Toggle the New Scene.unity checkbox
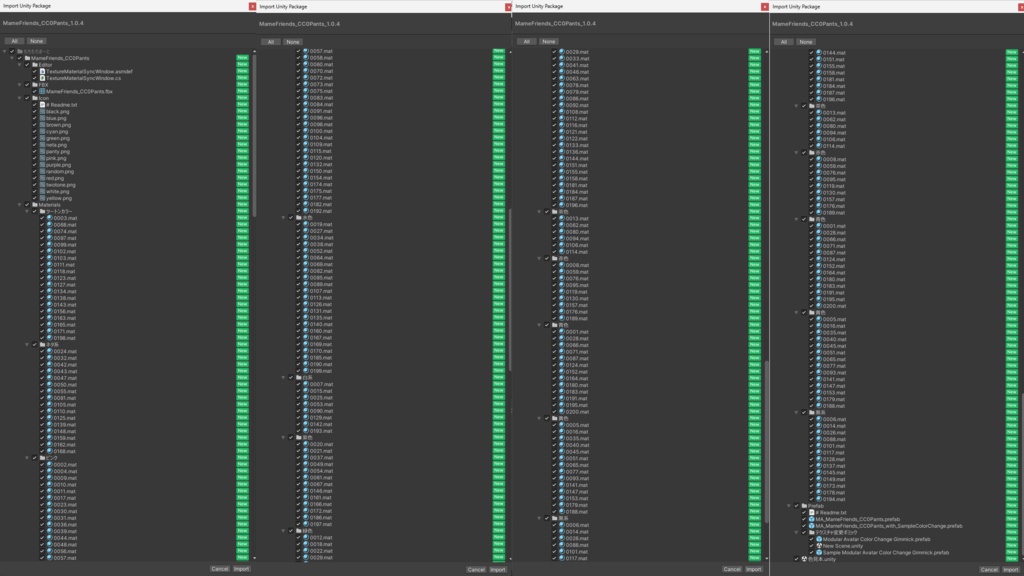The height and width of the screenshot is (576, 1024). (812, 546)
